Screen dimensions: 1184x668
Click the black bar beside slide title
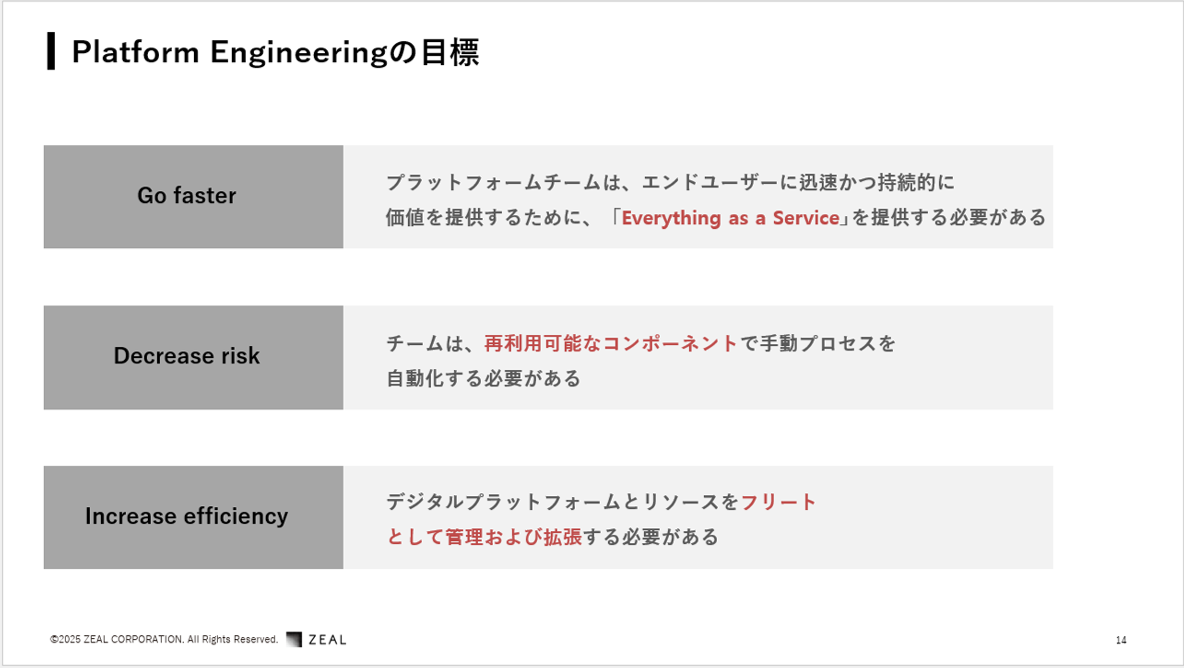point(51,51)
